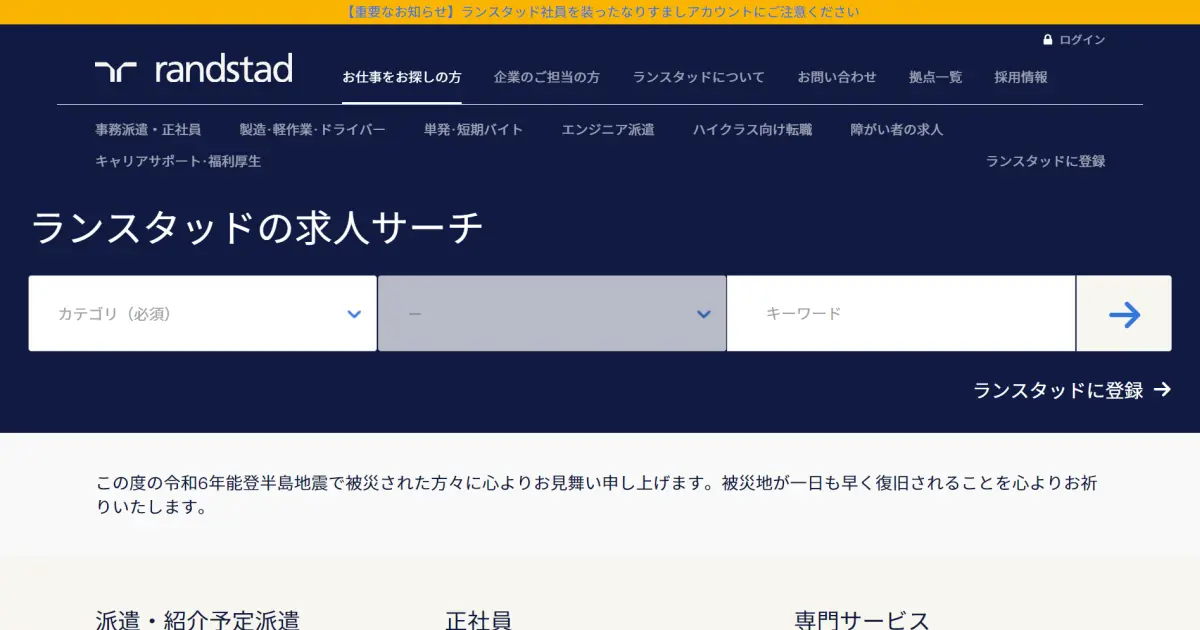Image resolution: width=1200 pixels, height=630 pixels.
Task: Open 製造･軽作業･ドライバー jobs link
Action: click(x=312, y=130)
